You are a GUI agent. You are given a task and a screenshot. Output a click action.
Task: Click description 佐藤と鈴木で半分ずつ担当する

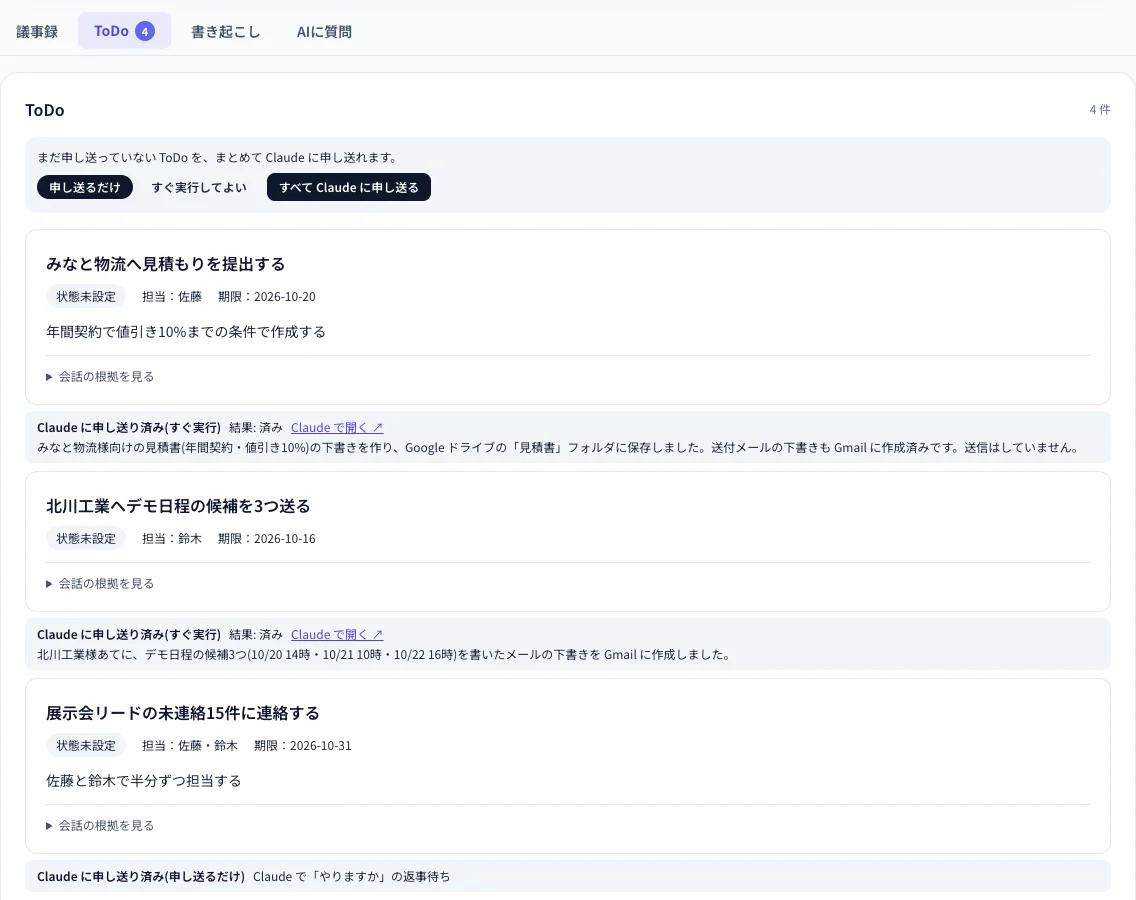click(143, 780)
